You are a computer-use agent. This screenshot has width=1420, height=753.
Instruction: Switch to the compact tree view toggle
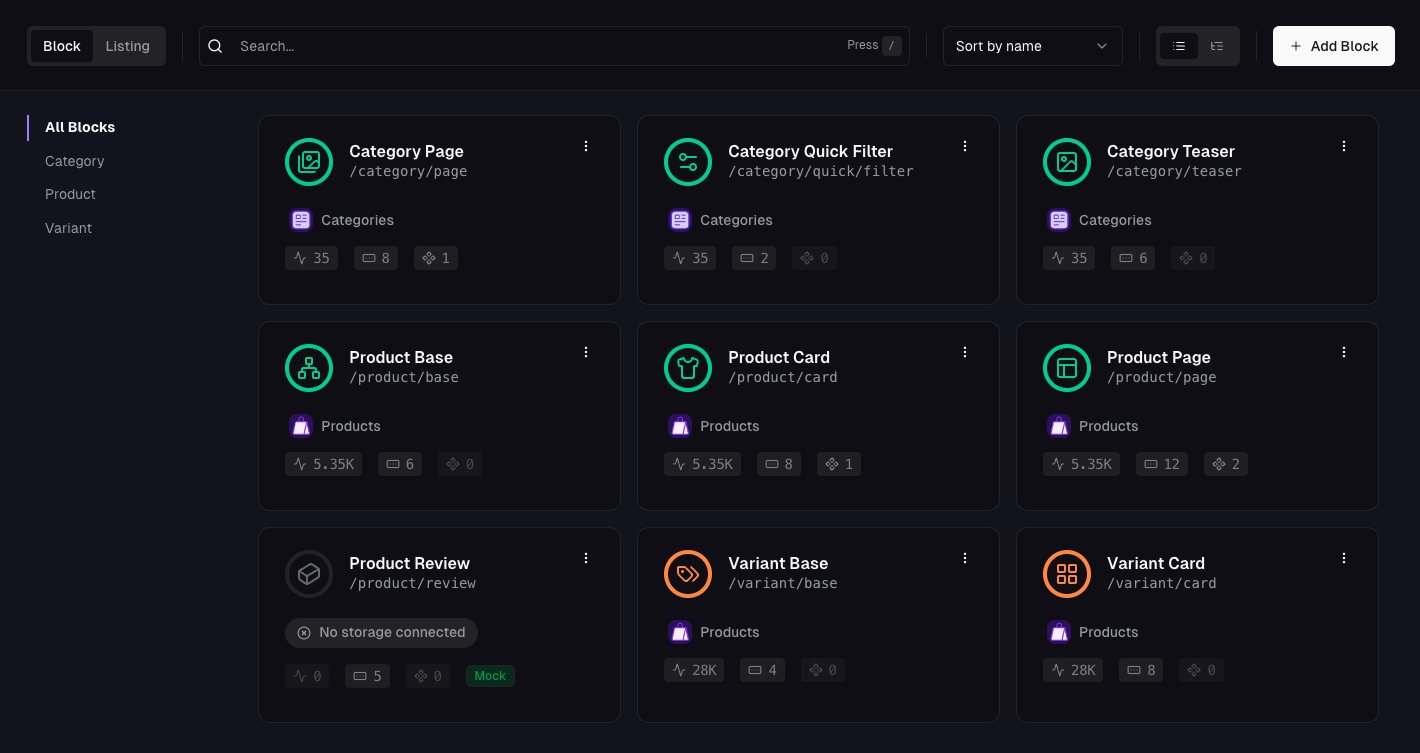click(1217, 45)
